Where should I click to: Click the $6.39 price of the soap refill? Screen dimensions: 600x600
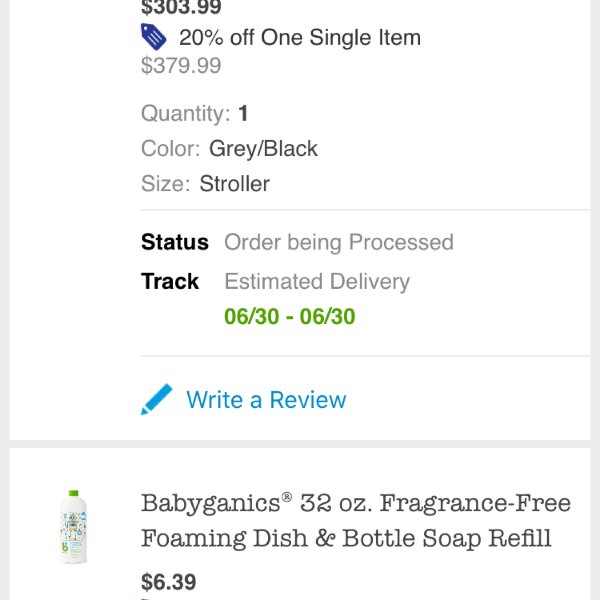tap(168, 582)
